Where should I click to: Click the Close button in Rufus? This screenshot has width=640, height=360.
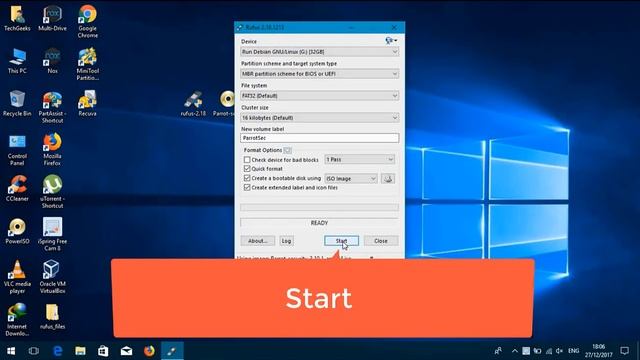[381, 241]
